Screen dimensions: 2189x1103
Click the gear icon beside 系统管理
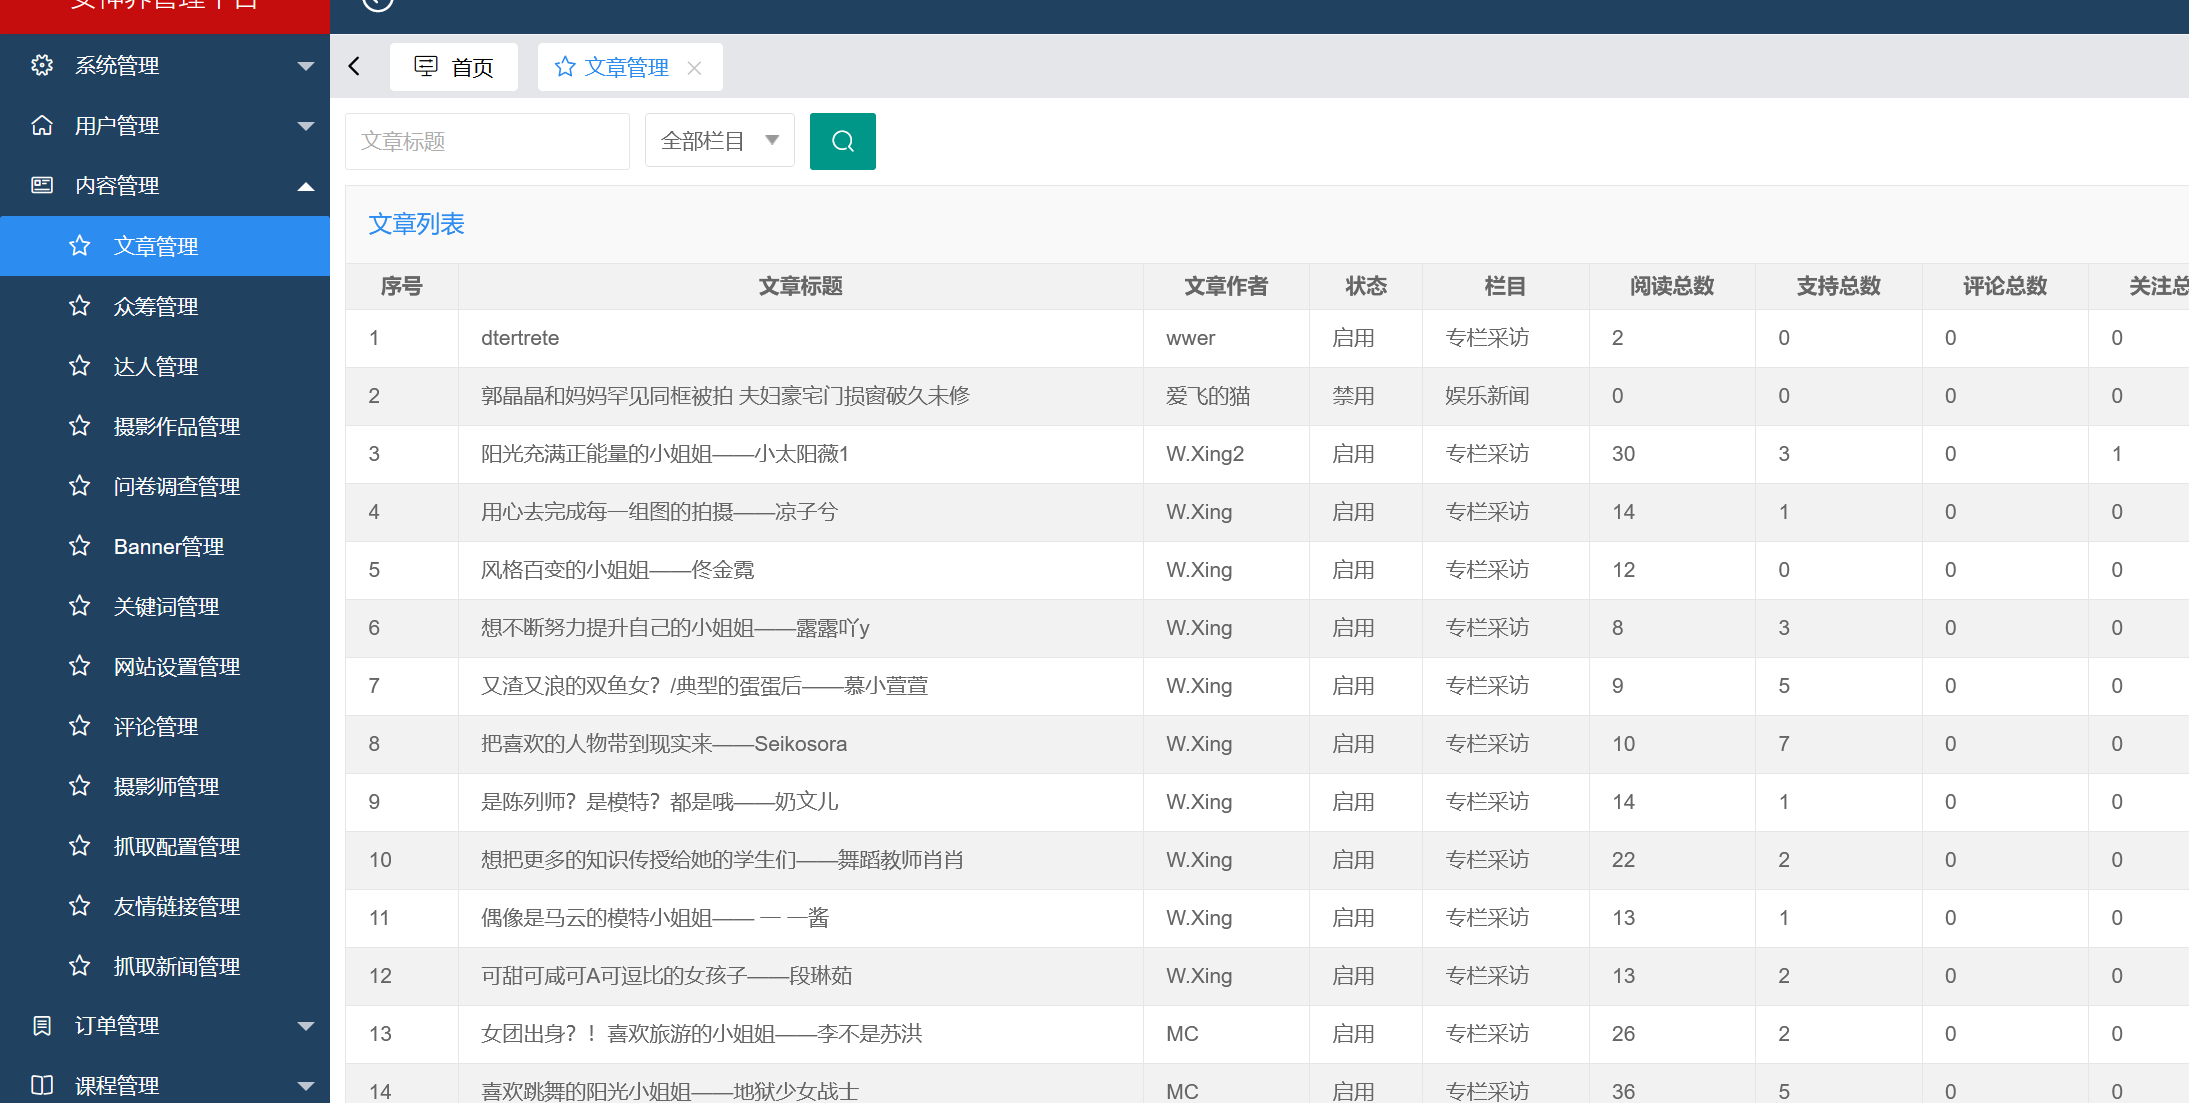42,65
